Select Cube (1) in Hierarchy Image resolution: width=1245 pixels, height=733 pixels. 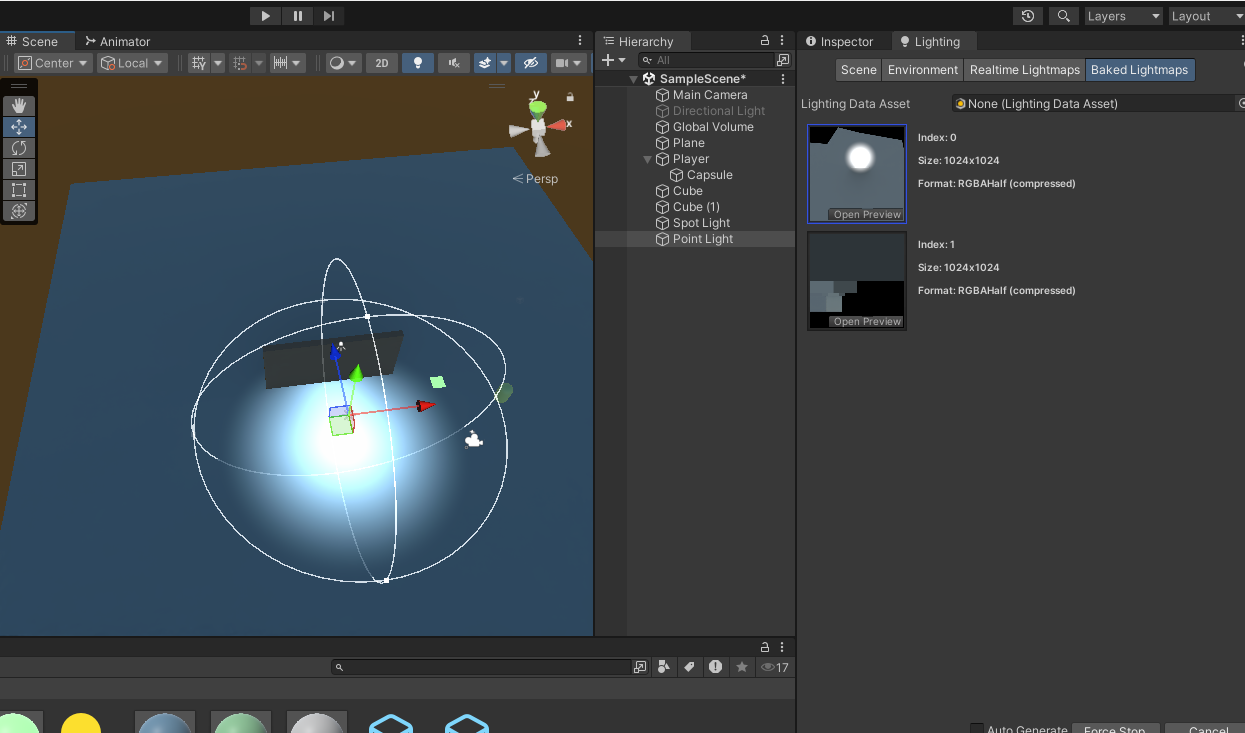(696, 207)
